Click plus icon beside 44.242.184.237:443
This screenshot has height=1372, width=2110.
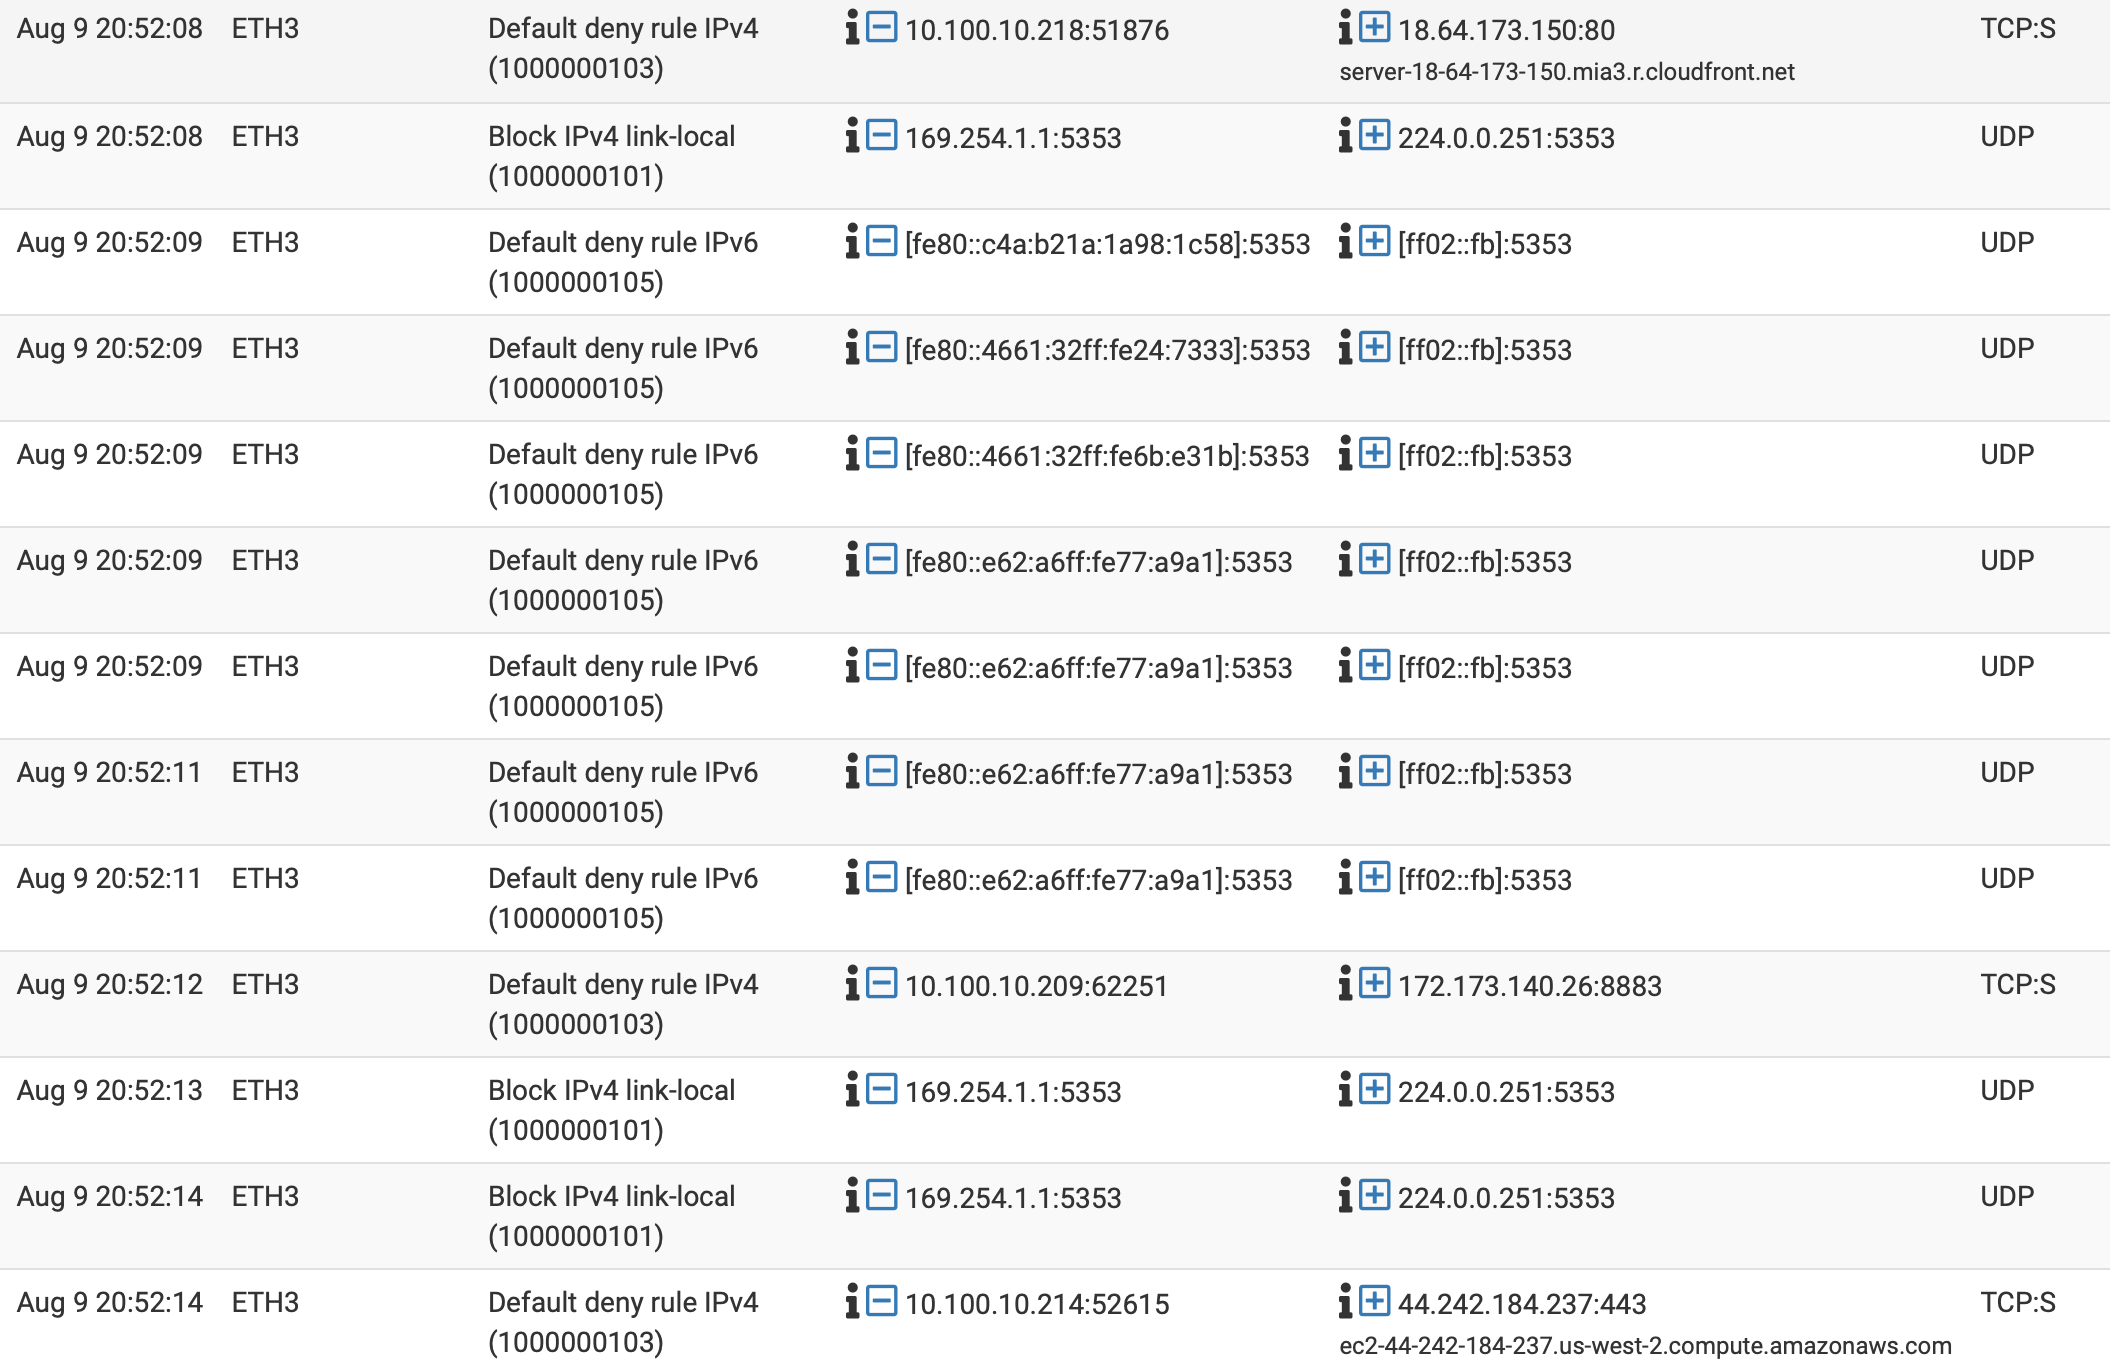click(x=1375, y=1301)
